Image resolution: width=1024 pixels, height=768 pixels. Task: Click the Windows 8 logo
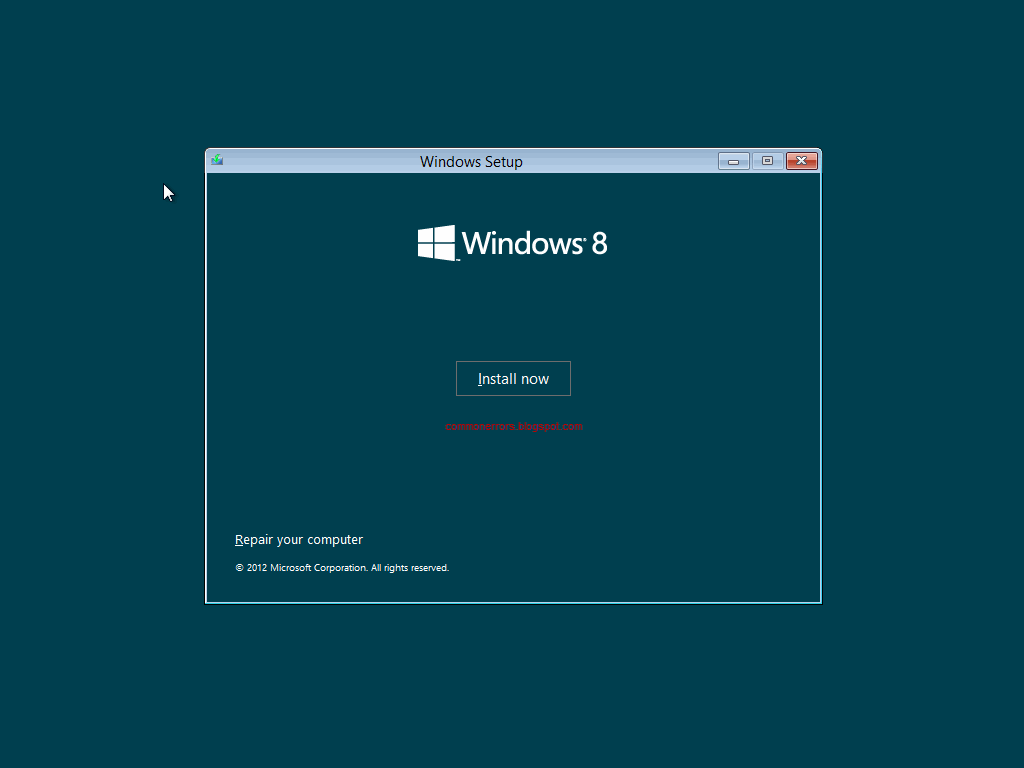pos(513,243)
